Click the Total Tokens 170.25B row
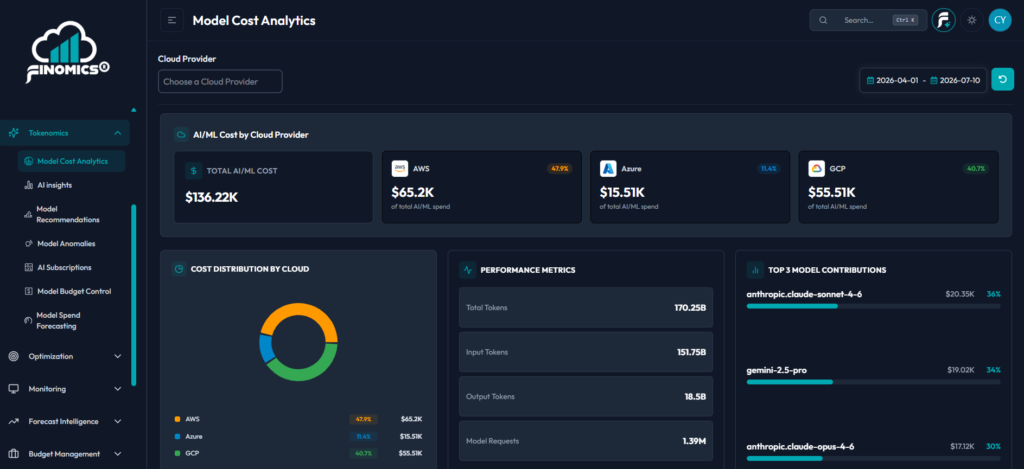The width and height of the screenshot is (1024, 469). coord(586,308)
